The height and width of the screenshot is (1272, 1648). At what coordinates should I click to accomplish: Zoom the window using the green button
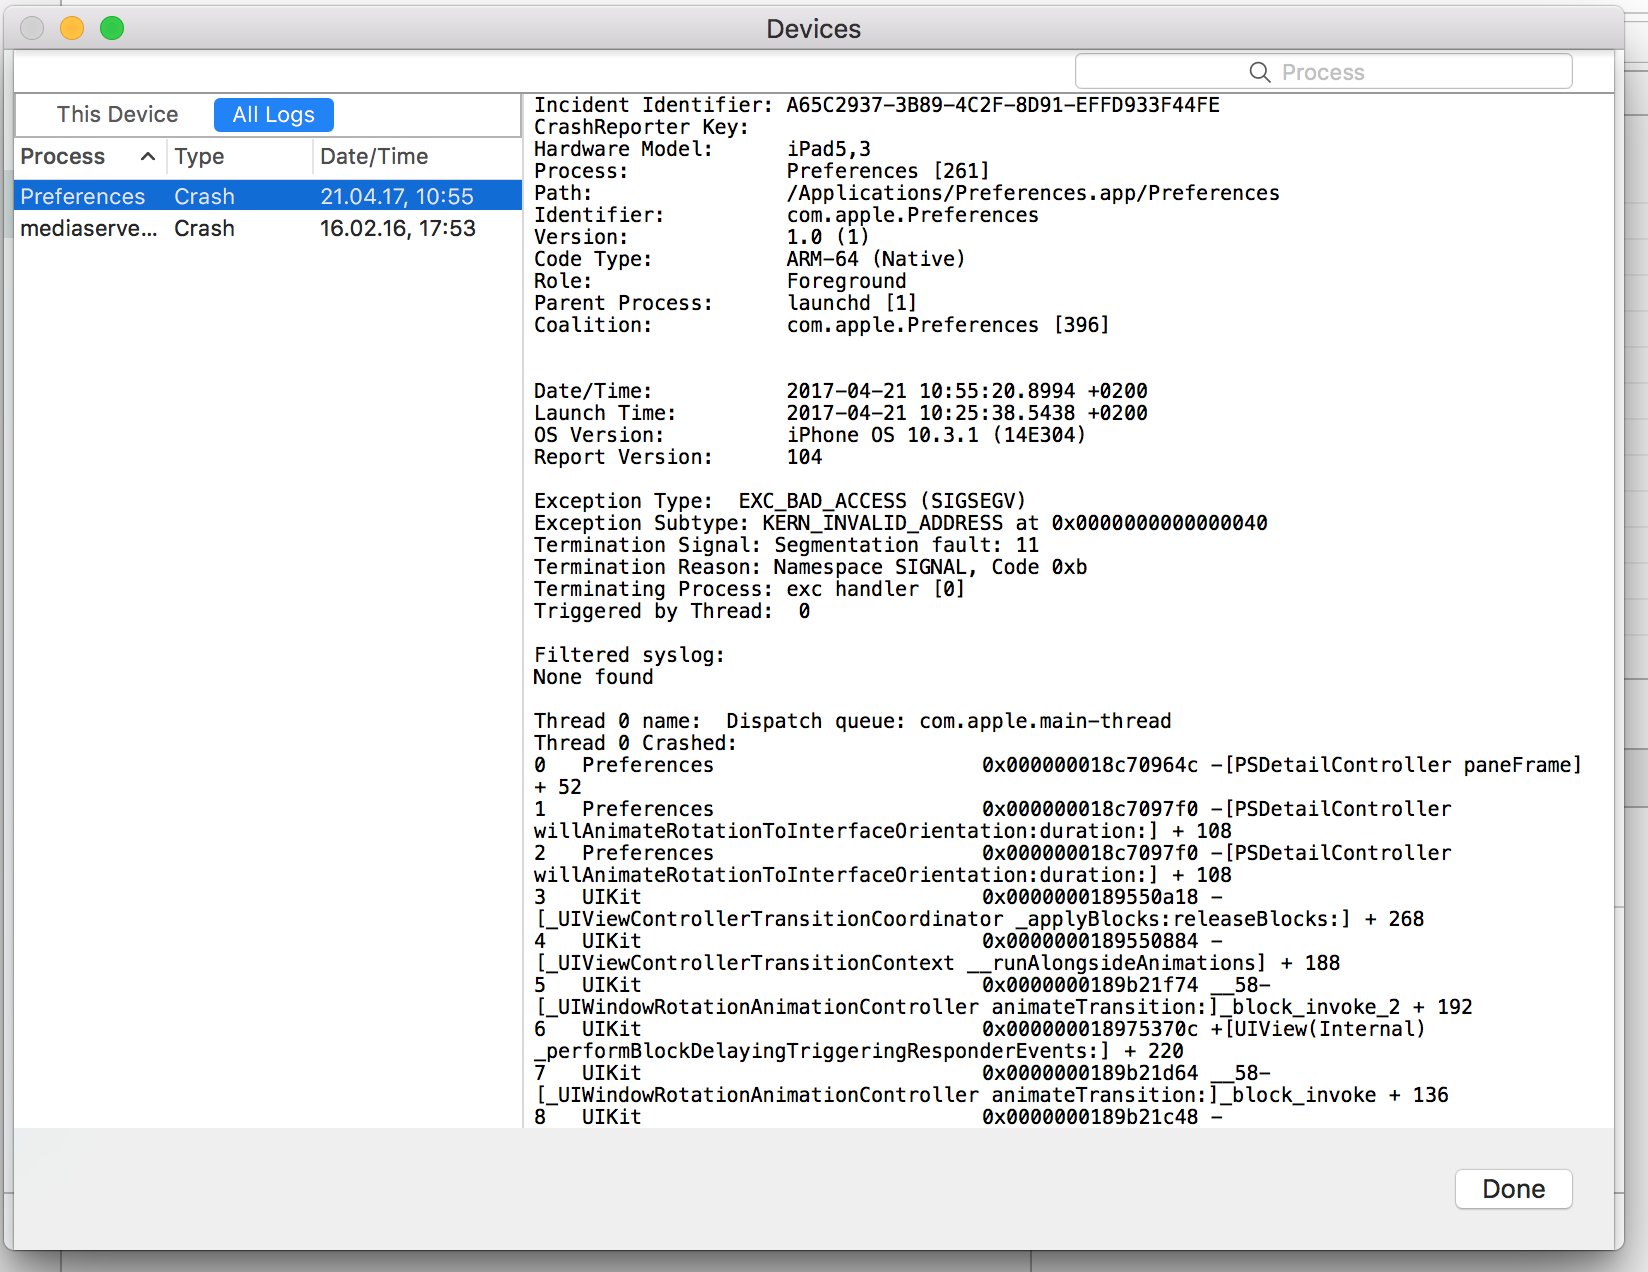point(112,28)
